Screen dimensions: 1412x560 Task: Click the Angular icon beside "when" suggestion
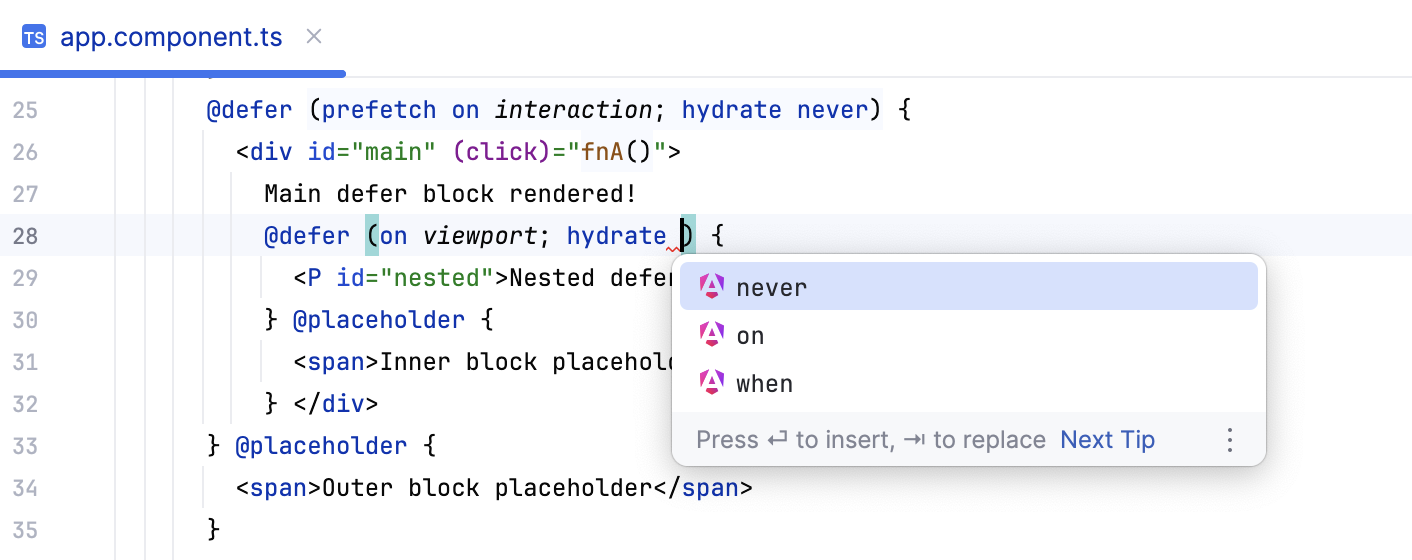(x=711, y=383)
